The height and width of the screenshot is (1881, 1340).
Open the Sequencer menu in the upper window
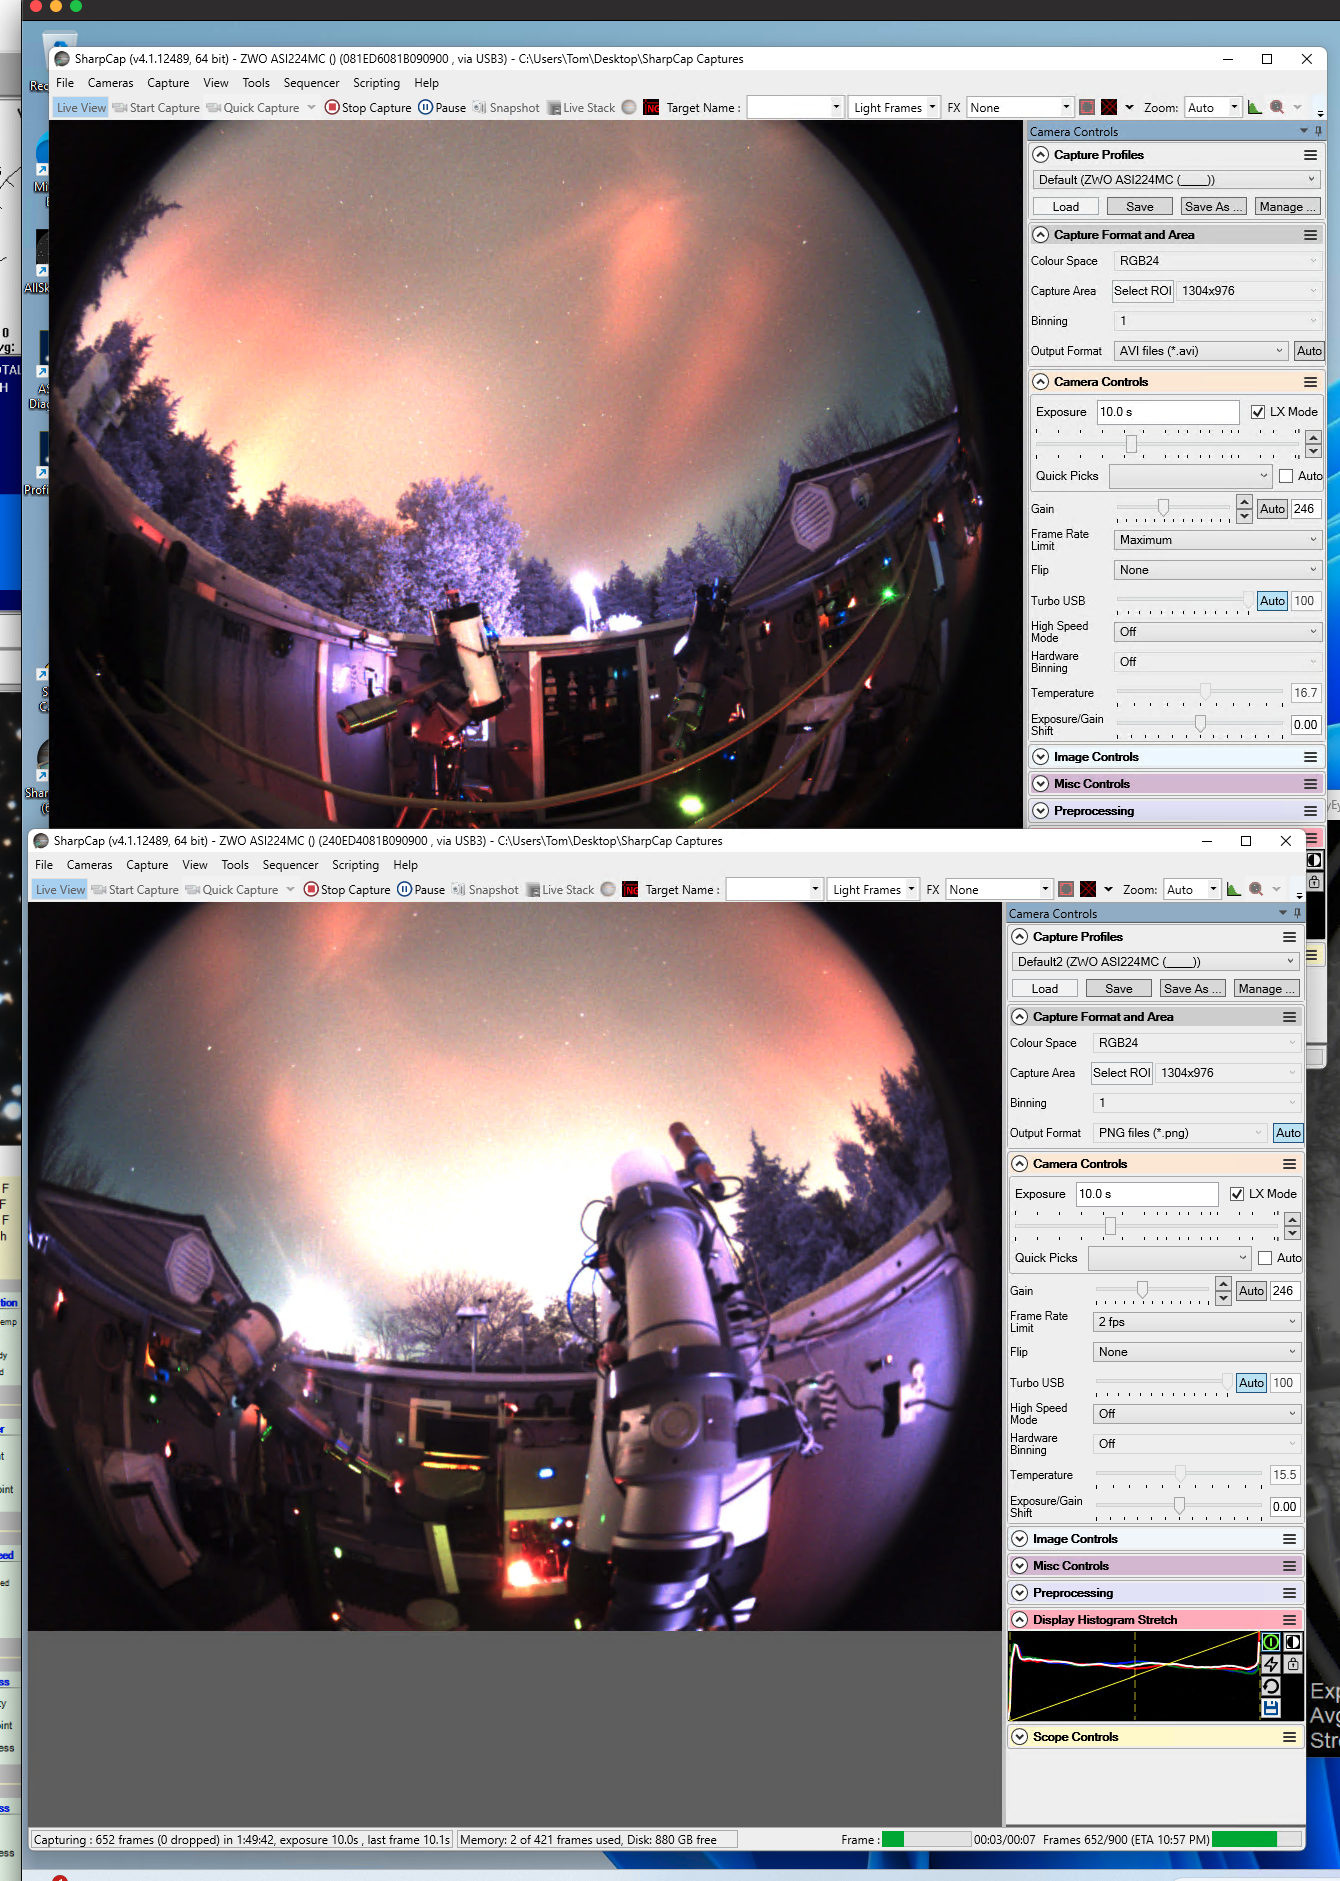[x=311, y=83]
